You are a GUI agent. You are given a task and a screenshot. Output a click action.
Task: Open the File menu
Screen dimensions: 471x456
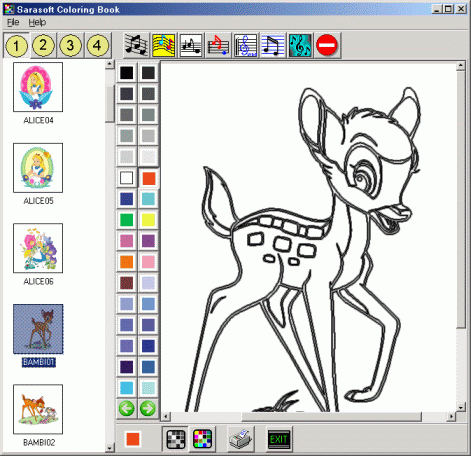click(x=13, y=22)
